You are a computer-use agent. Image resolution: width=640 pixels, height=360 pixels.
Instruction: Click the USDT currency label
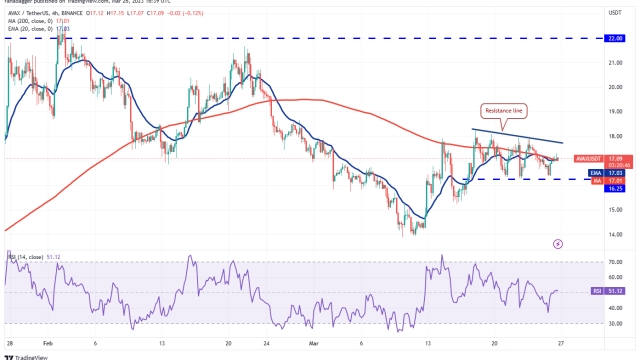pyautogui.click(x=615, y=13)
